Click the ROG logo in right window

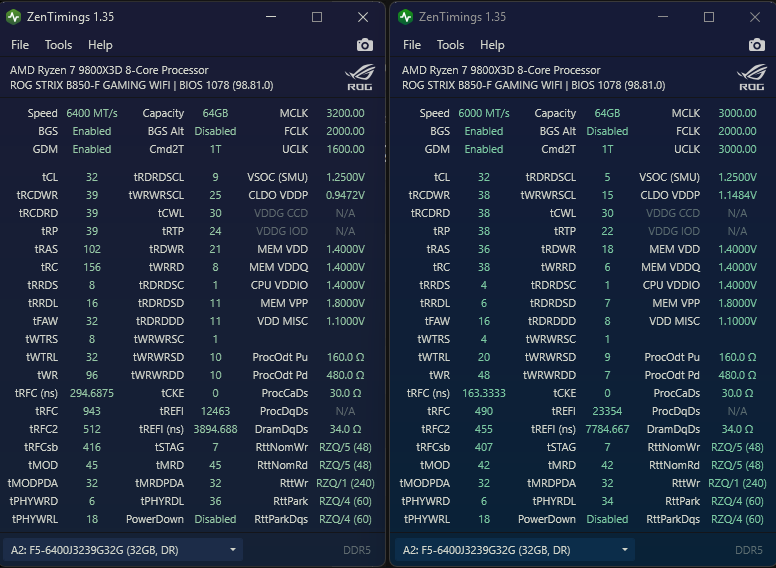pyautogui.click(x=752, y=78)
